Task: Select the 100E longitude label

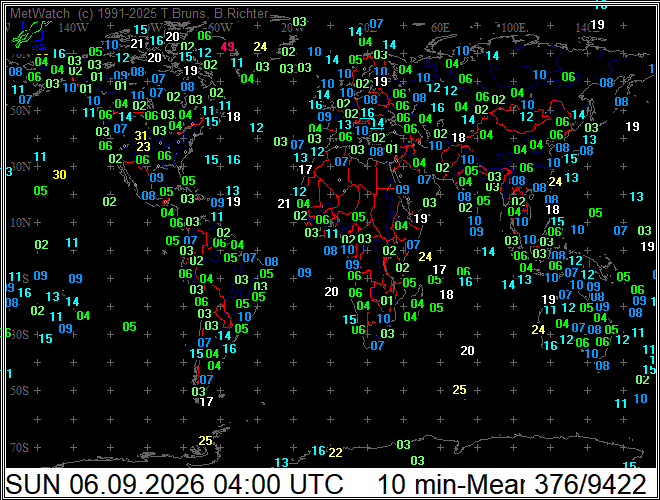Action: tap(514, 28)
